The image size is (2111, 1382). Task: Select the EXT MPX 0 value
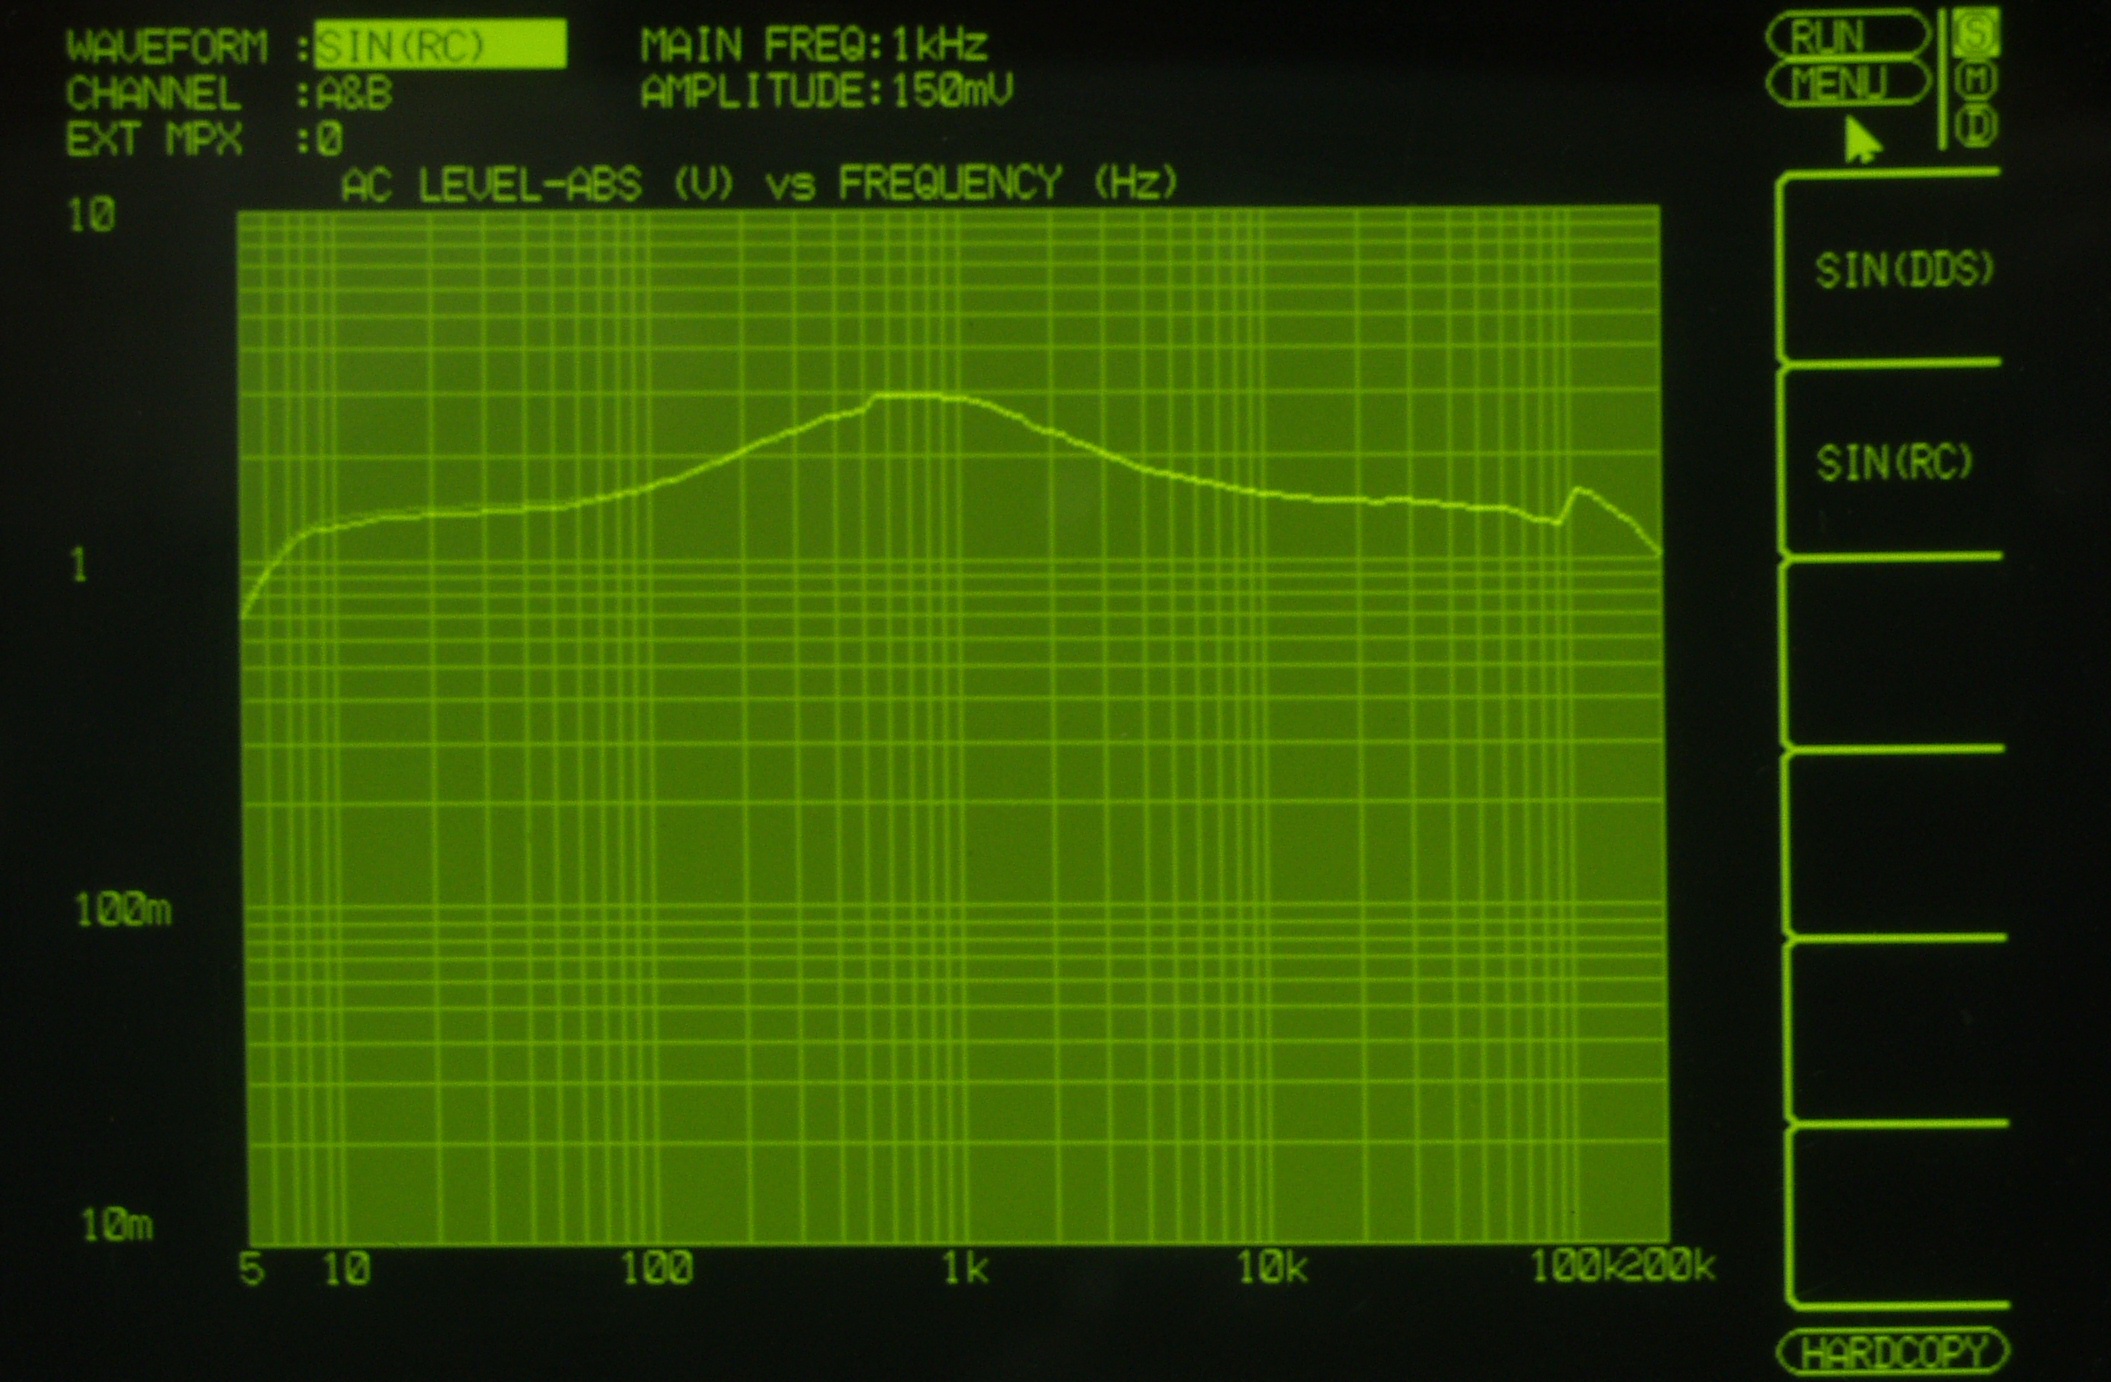(x=330, y=139)
